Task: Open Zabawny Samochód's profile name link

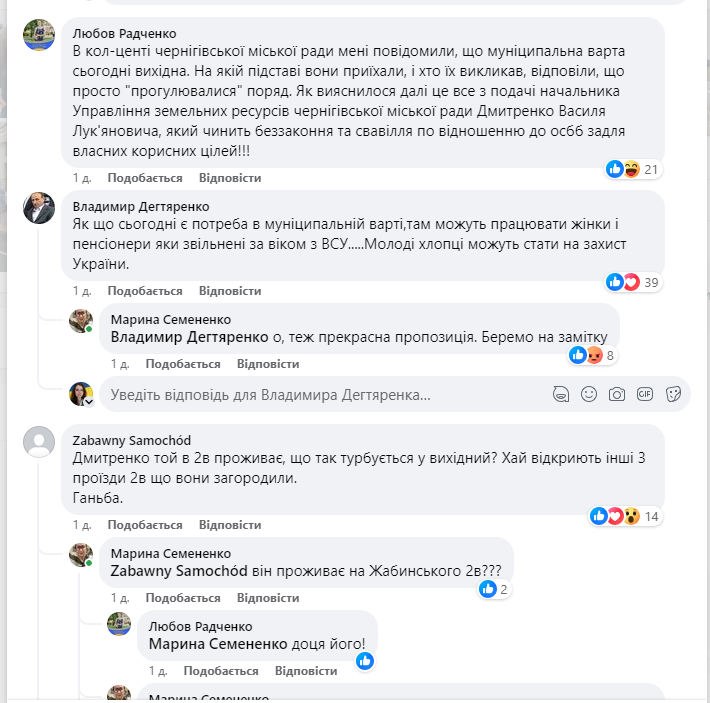Action: pos(132,439)
